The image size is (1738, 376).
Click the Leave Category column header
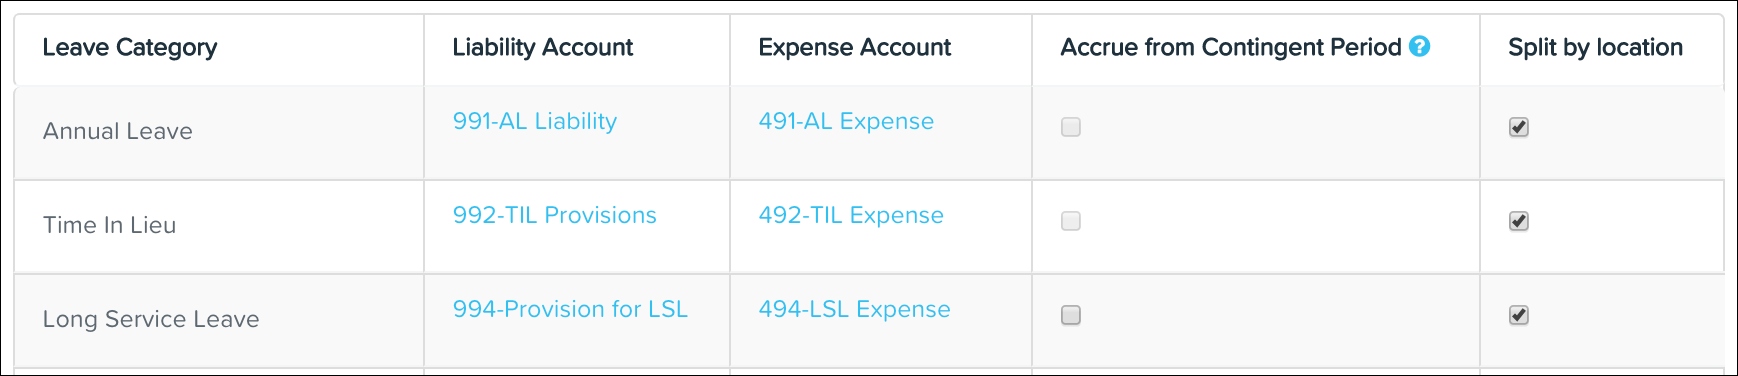[130, 48]
